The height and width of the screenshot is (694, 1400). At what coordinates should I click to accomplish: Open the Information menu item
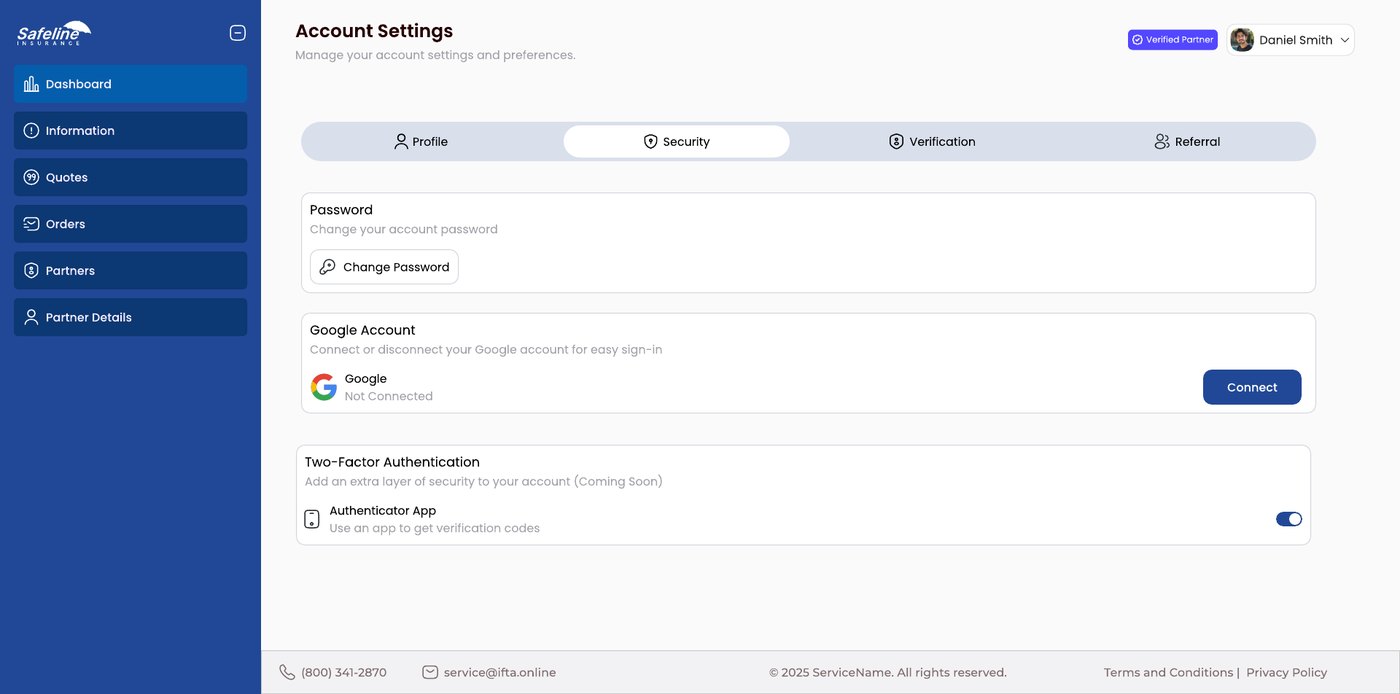(130, 131)
